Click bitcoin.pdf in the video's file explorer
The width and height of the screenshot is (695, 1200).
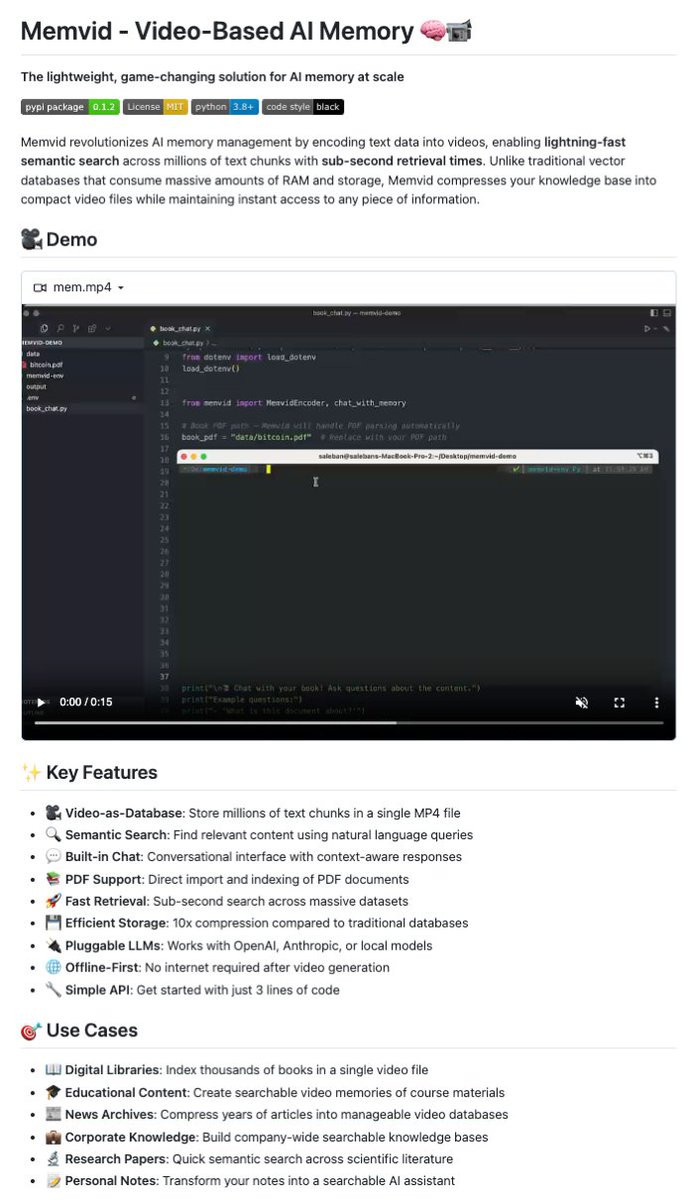point(46,365)
